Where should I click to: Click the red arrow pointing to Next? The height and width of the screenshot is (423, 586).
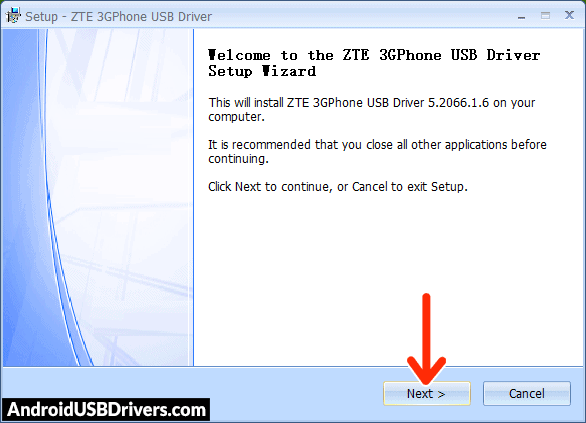[x=426, y=339]
